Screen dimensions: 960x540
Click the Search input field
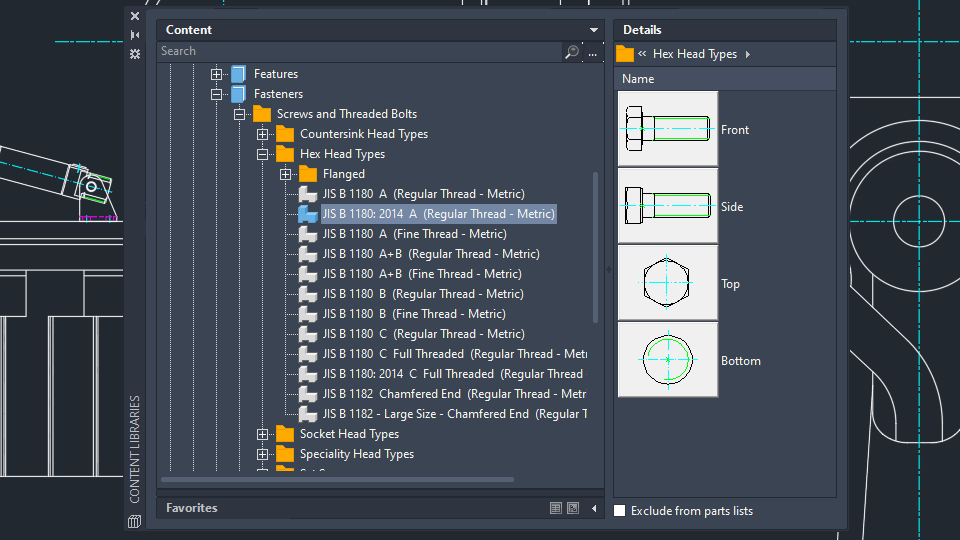pyautogui.click(x=359, y=51)
